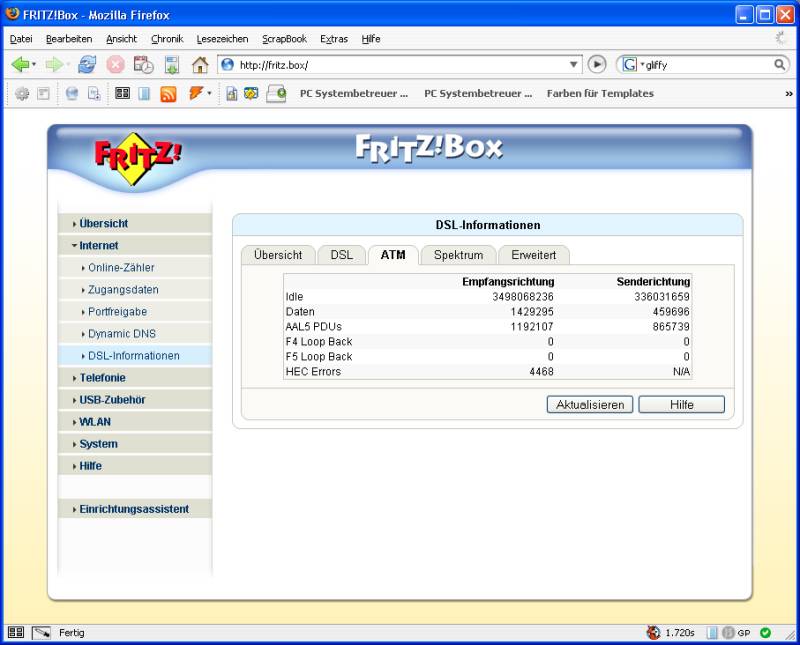This screenshot has height=645, width=800.
Task: Open history via the calendar clock icon
Action: click(x=143, y=65)
